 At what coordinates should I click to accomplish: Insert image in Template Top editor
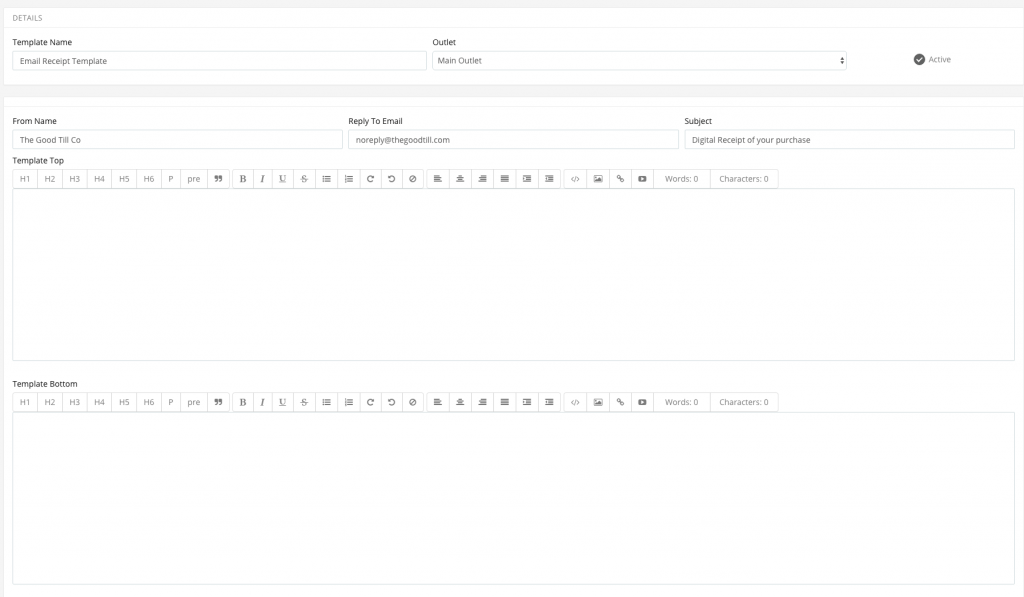coord(598,179)
